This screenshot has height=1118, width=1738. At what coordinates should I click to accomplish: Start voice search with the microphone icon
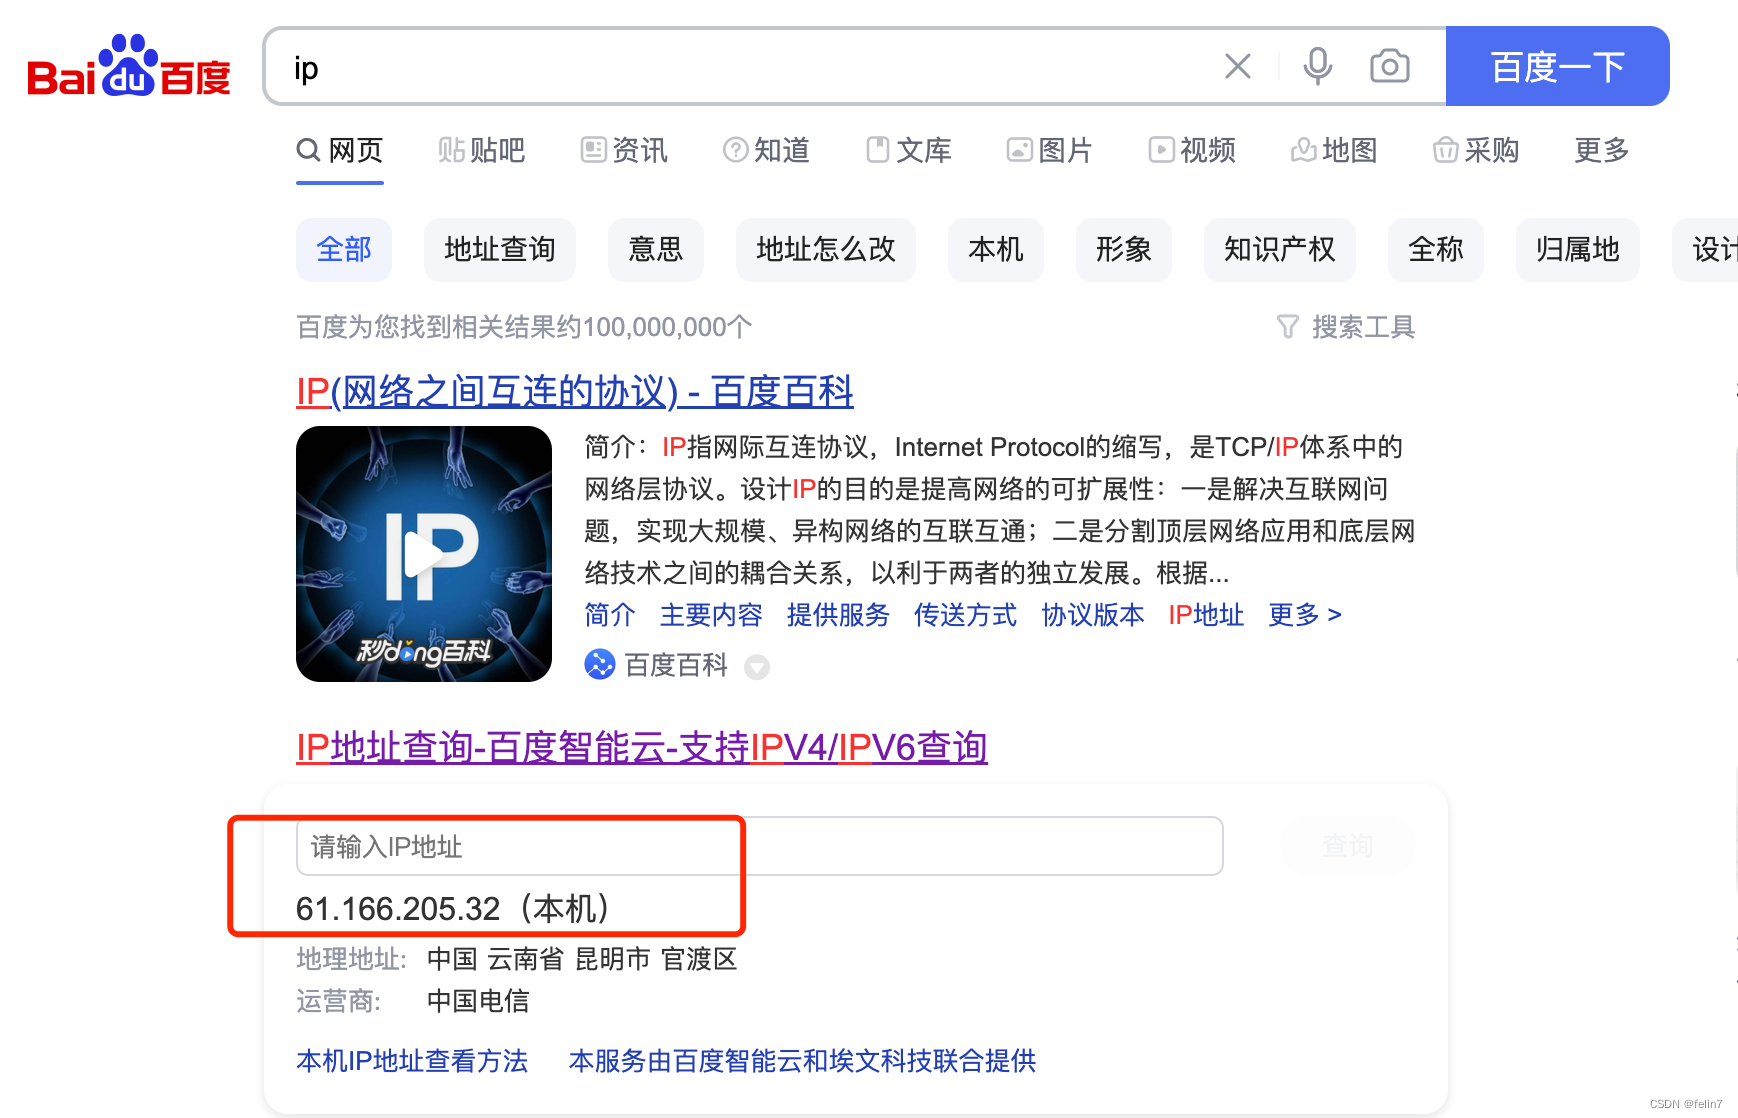coord(1318,67)
